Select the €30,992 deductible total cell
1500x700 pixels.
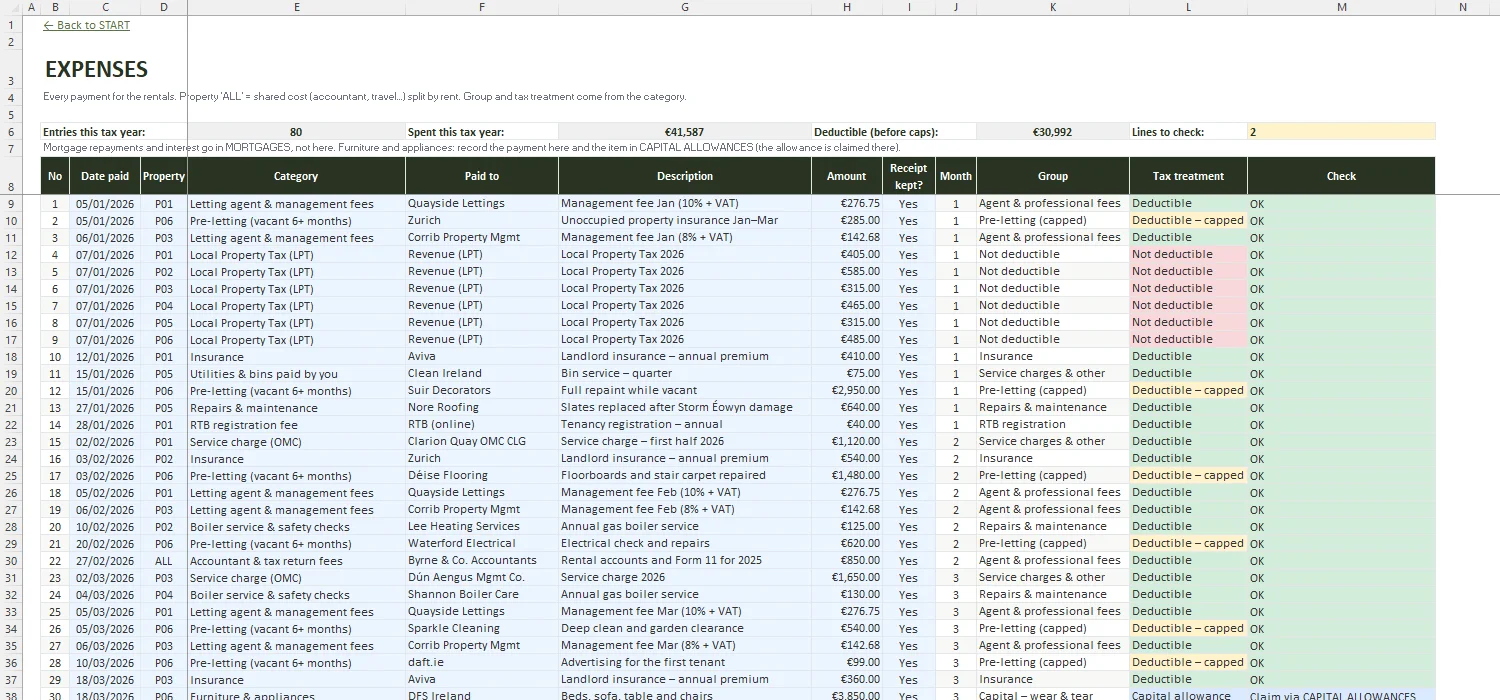(x=1052, y=131)
